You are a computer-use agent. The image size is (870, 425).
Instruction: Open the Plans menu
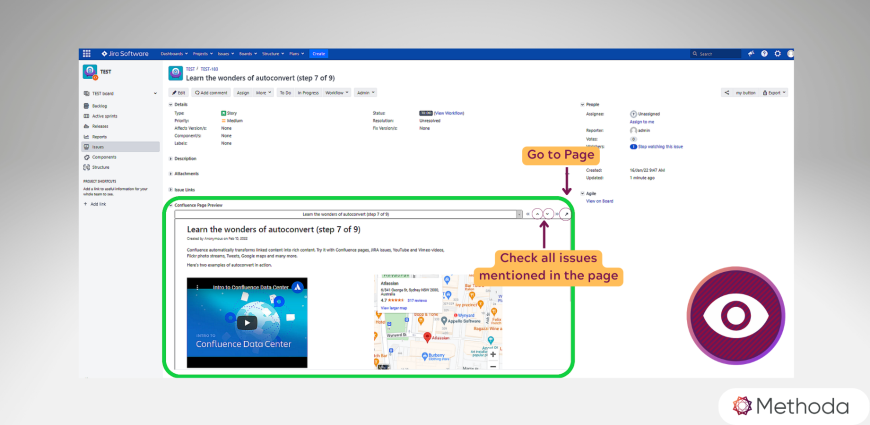click(296, 54)
